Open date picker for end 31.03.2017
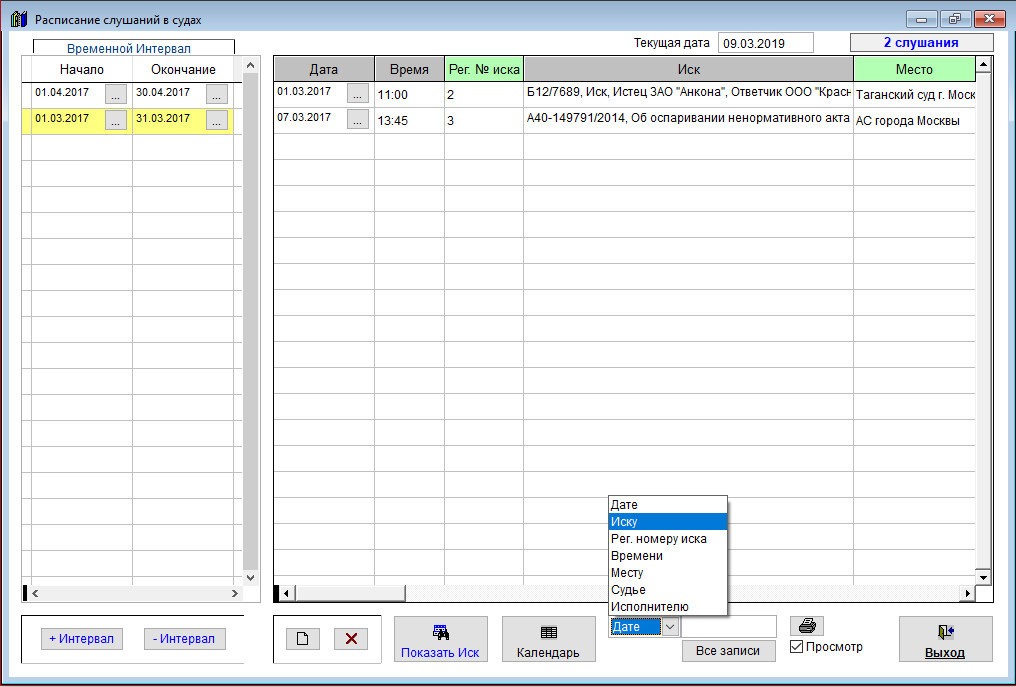The width and height of the screenshot is (1016, 687). pos(217,120)
